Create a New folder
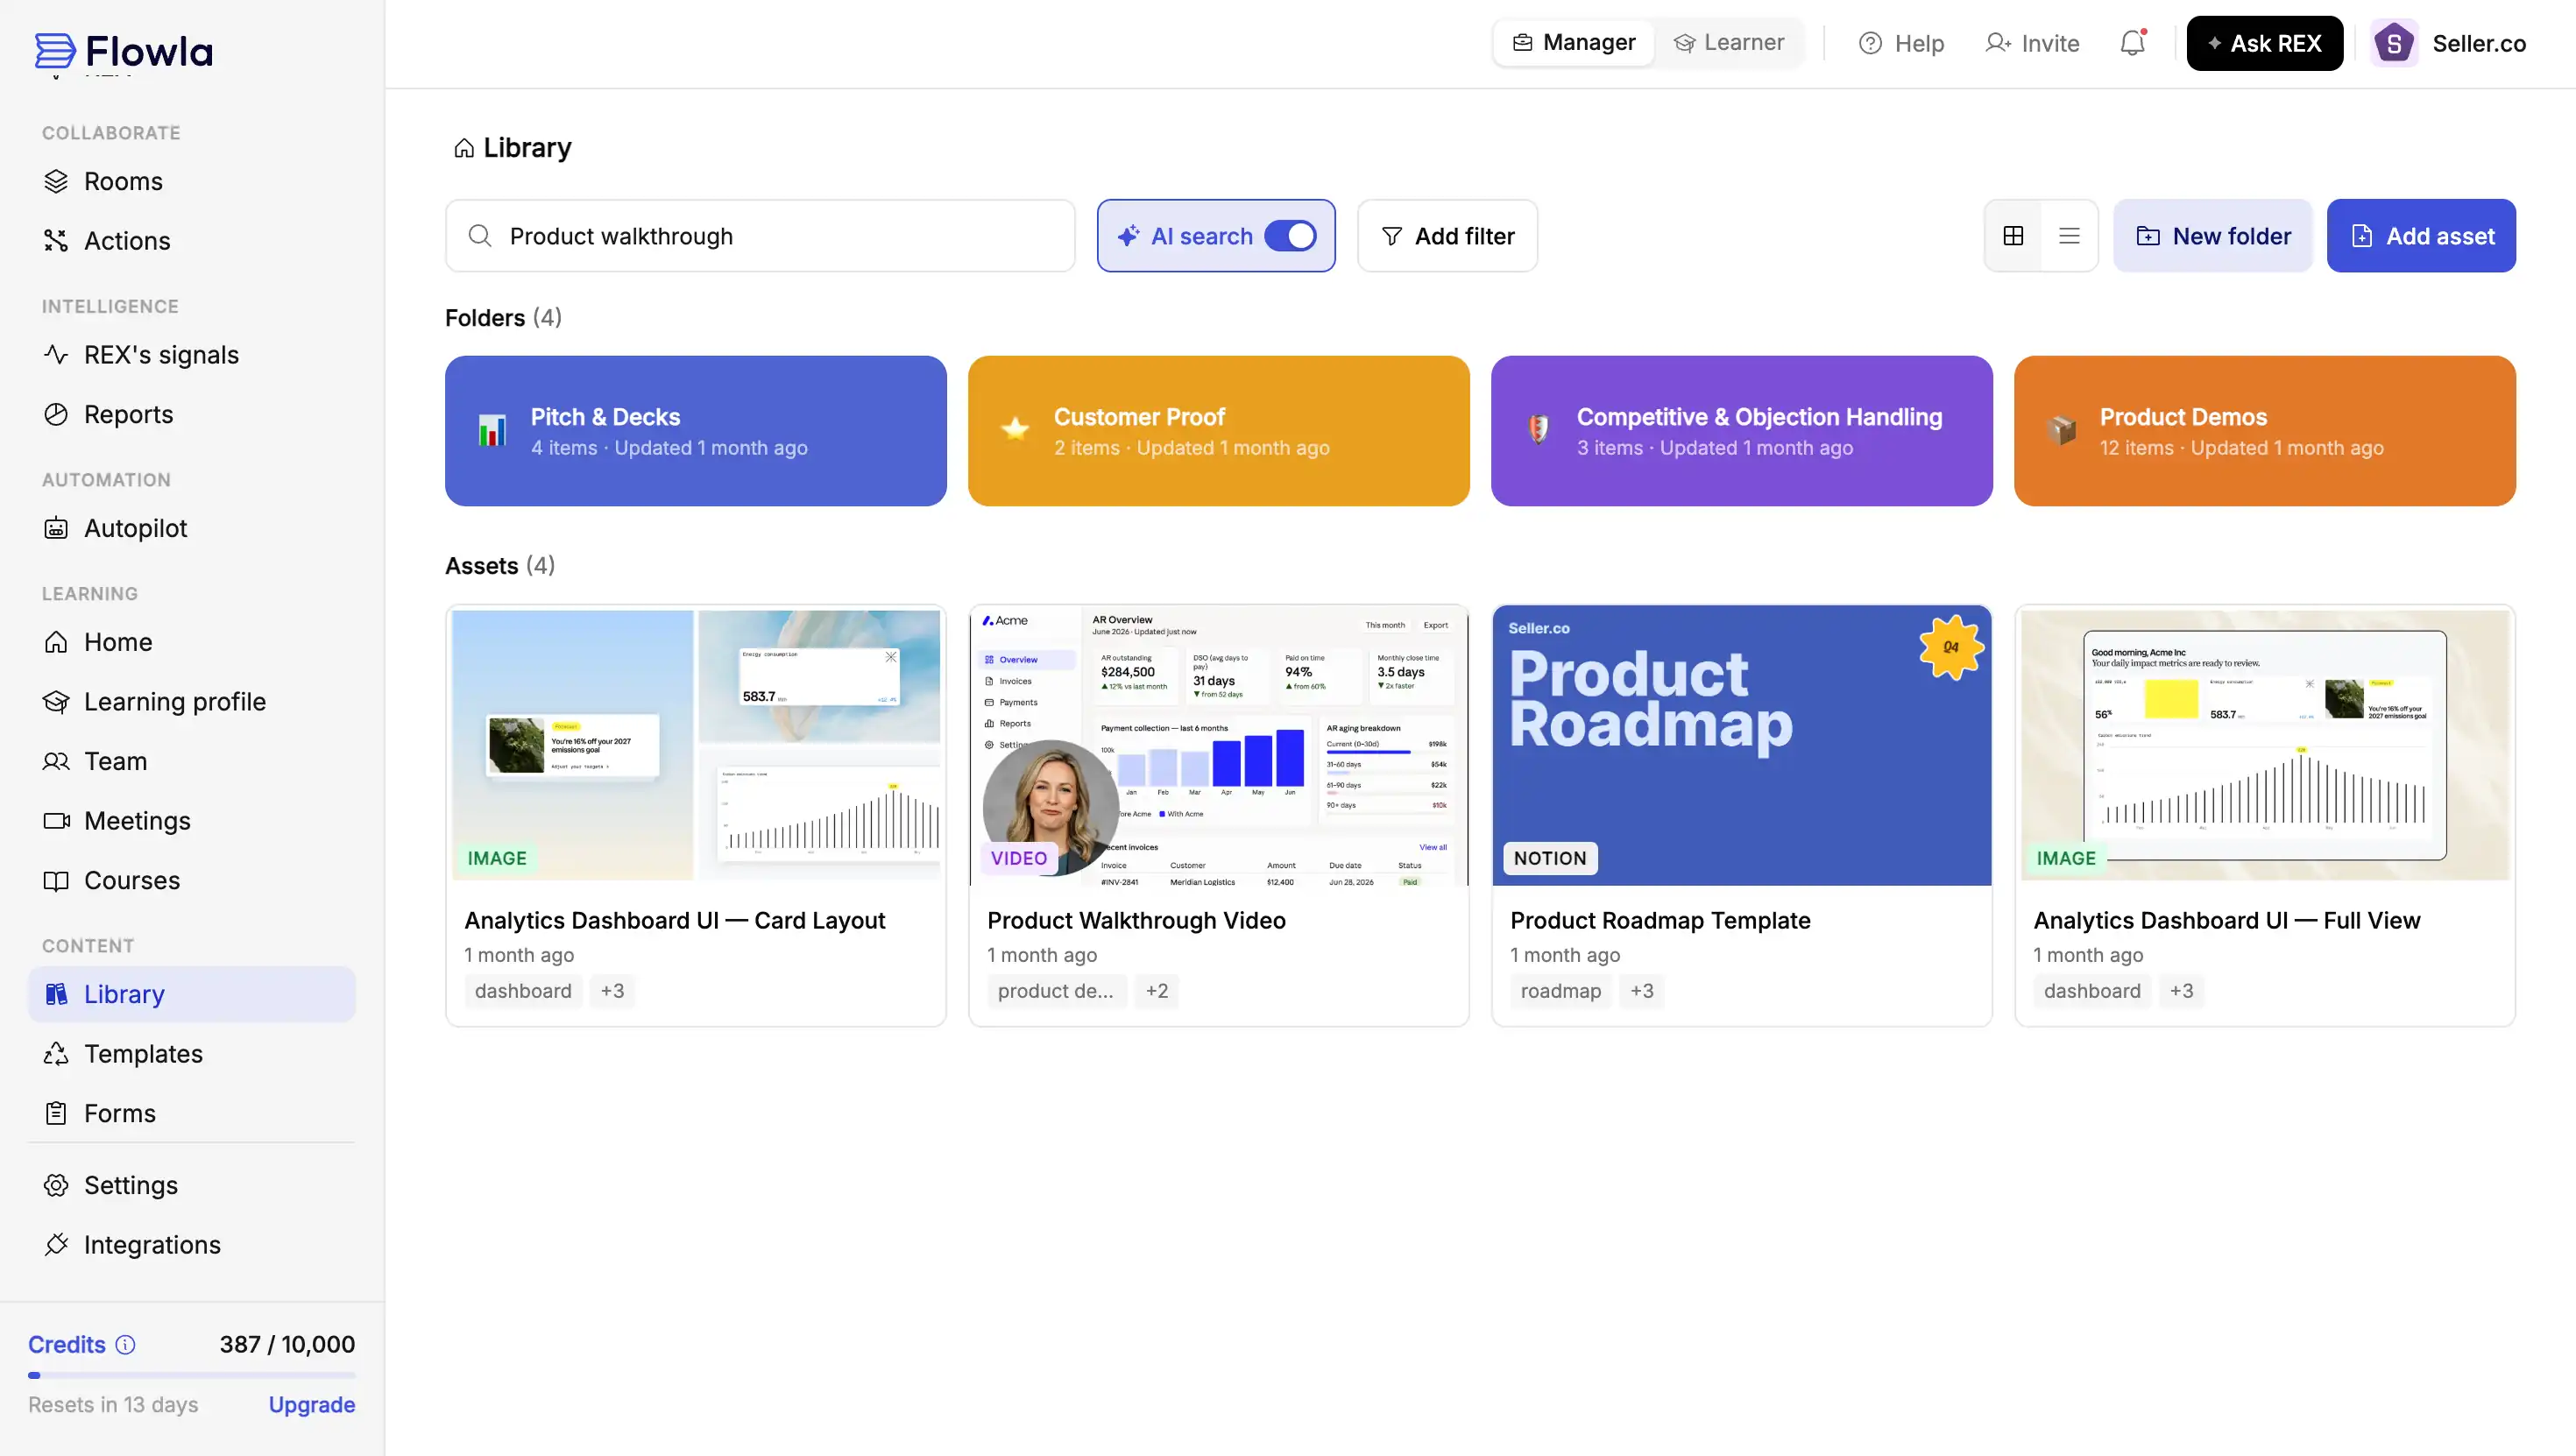 coord(2213,236)
